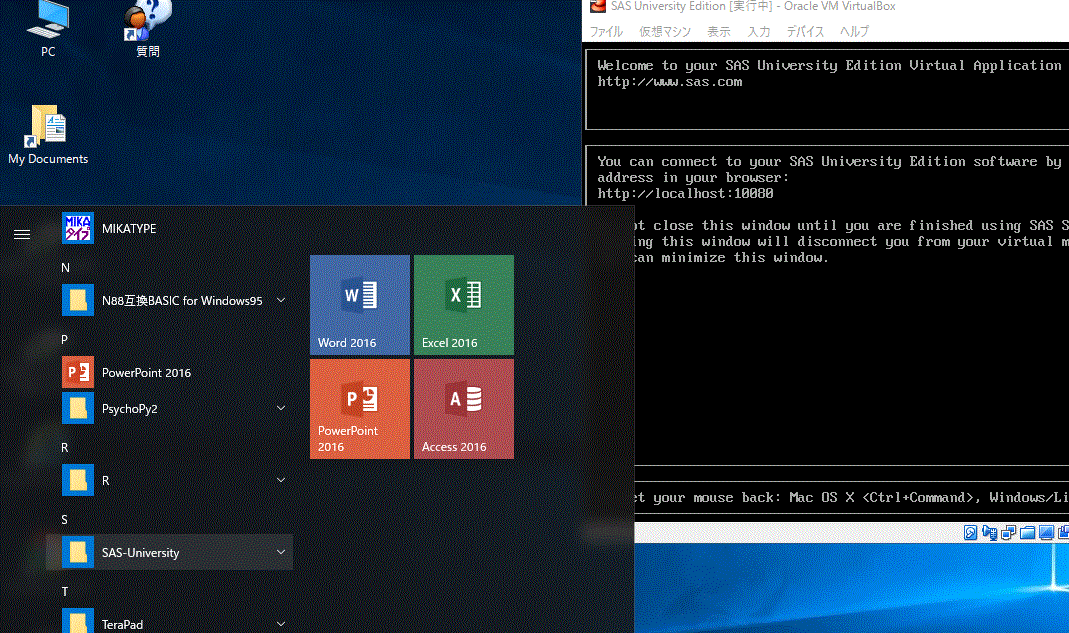Image resolution: width=1069 pixels, height=633 pixels.
Task: Open the PC desktop icon
Action: click(47, 29)
